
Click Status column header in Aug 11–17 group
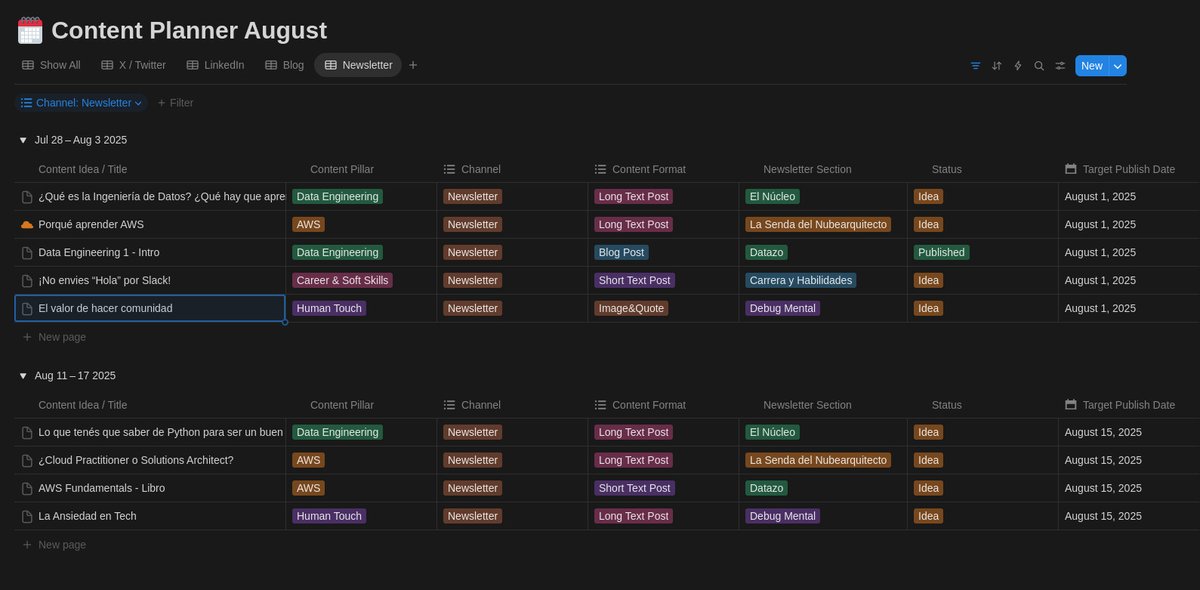click(947, 406)
